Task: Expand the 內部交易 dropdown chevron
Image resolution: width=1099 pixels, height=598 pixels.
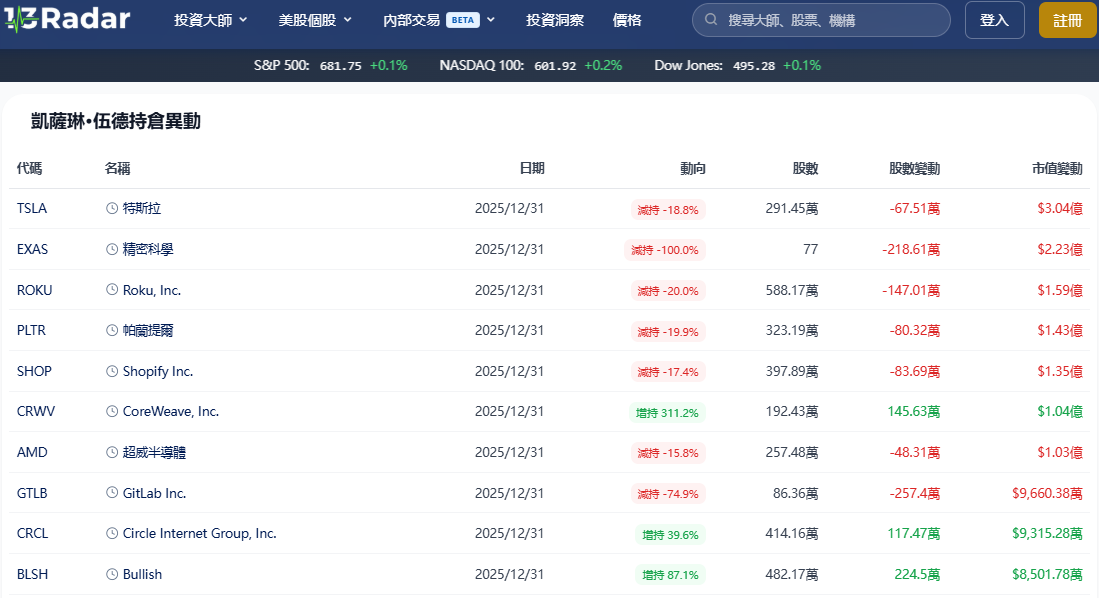Action: click(491, 20)
